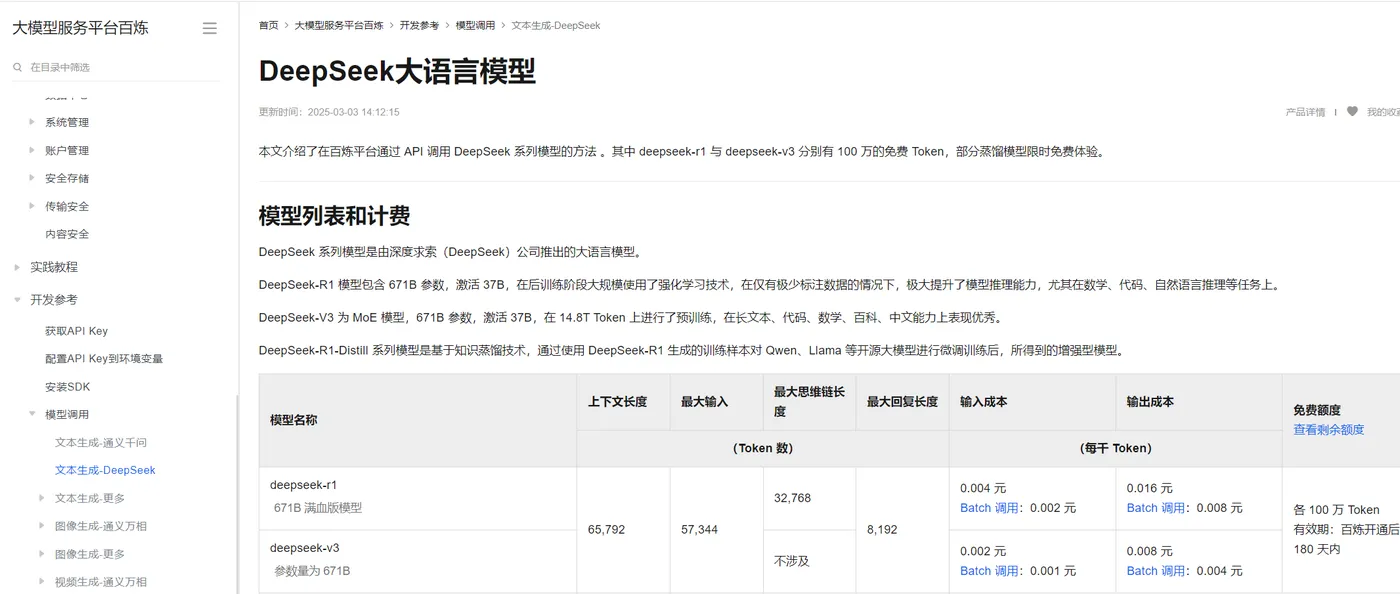The image size is (1400, 594).
Task: Go to 首页 in the breadcrumb
Action: coord(269,25)
